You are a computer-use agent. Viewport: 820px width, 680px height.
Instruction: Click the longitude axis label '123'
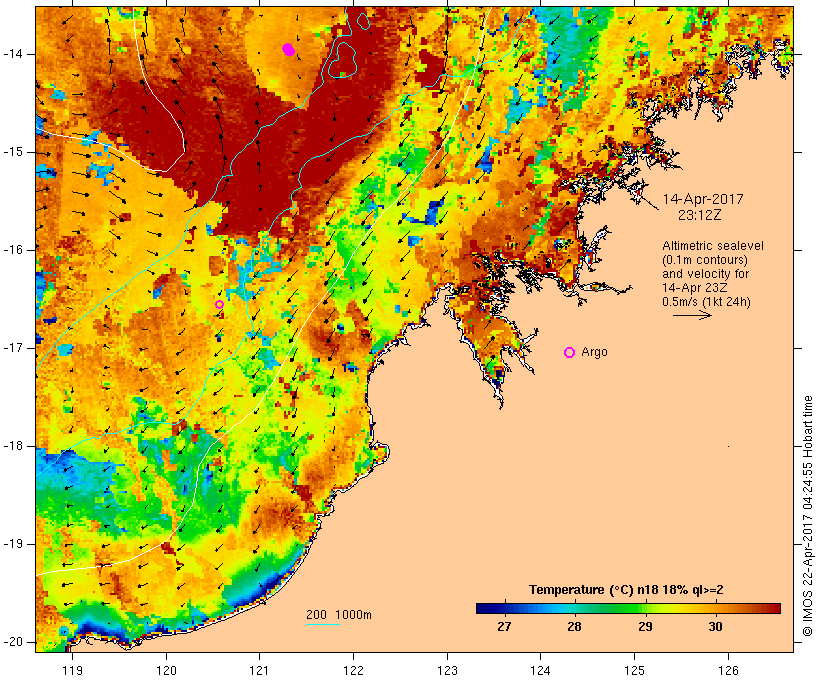(x=447, y=670)
